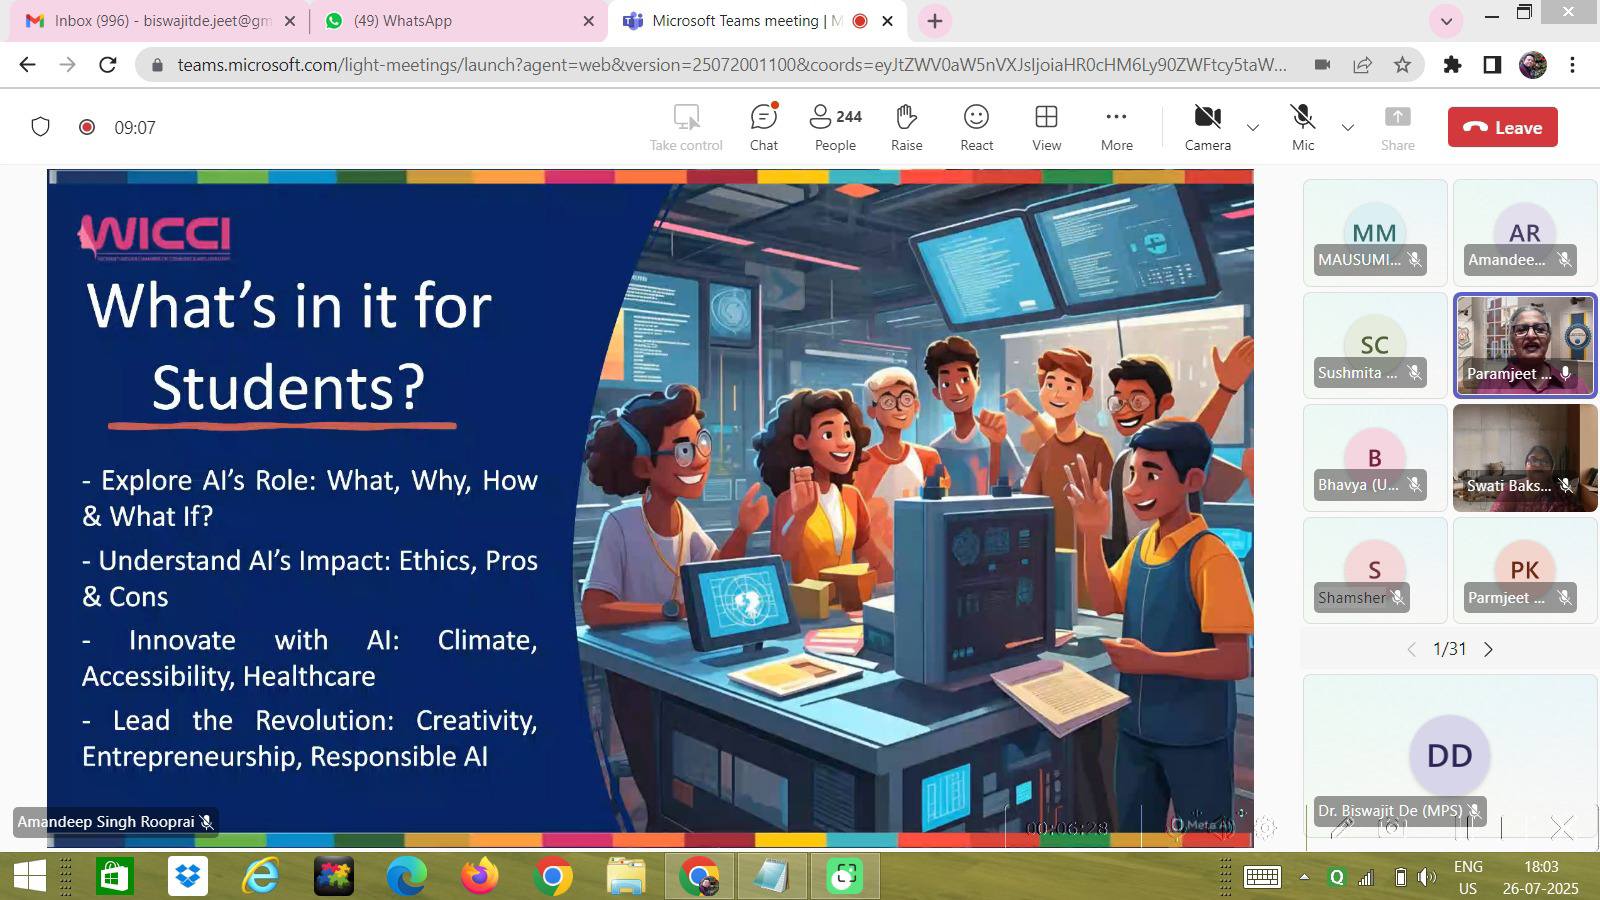Unmute the Mic
This screenshot has width=1600, height=900.
pyautogui.click(x=1302, y=127)
